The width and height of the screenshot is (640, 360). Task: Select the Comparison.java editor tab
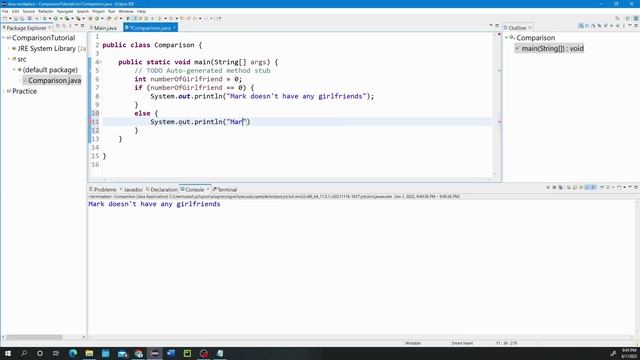[x=149, y=28]
